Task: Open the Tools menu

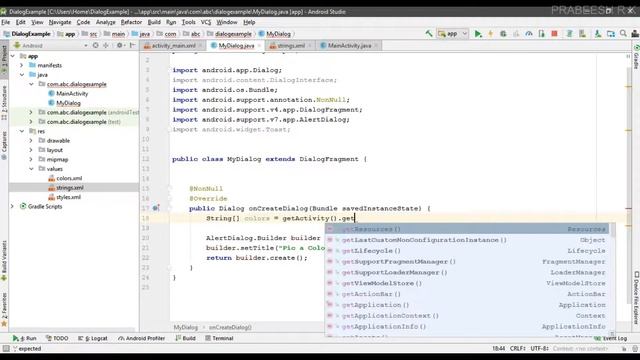Action: (x=189, y=22)
